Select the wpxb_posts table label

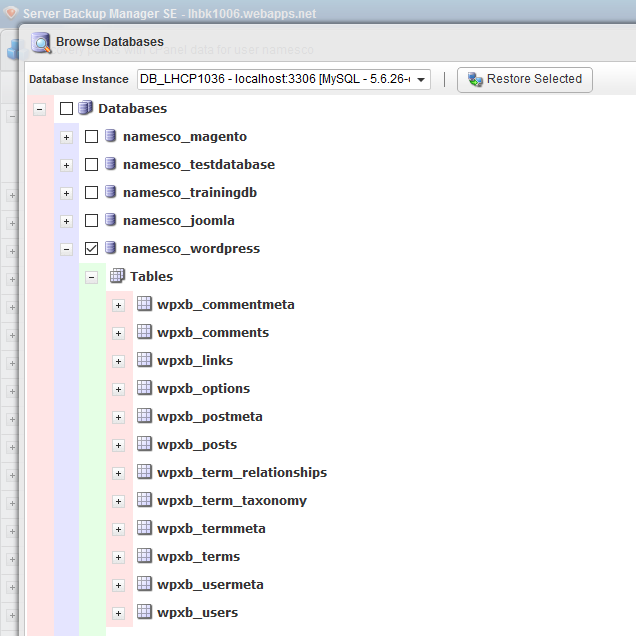point(197,445)
